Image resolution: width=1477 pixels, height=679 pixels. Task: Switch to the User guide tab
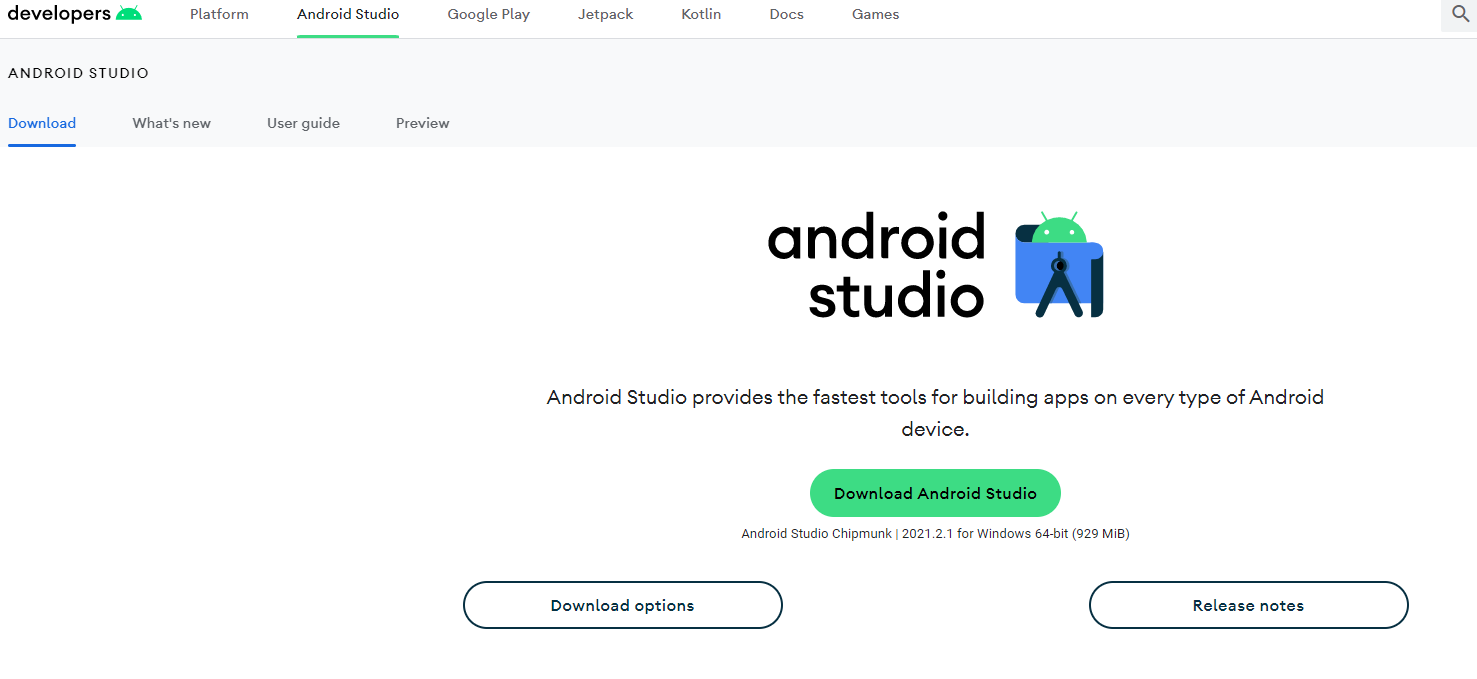coord(303,123)
